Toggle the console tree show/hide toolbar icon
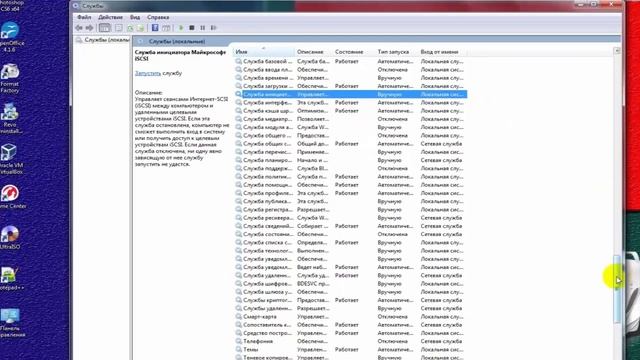 tap(104, 28)
